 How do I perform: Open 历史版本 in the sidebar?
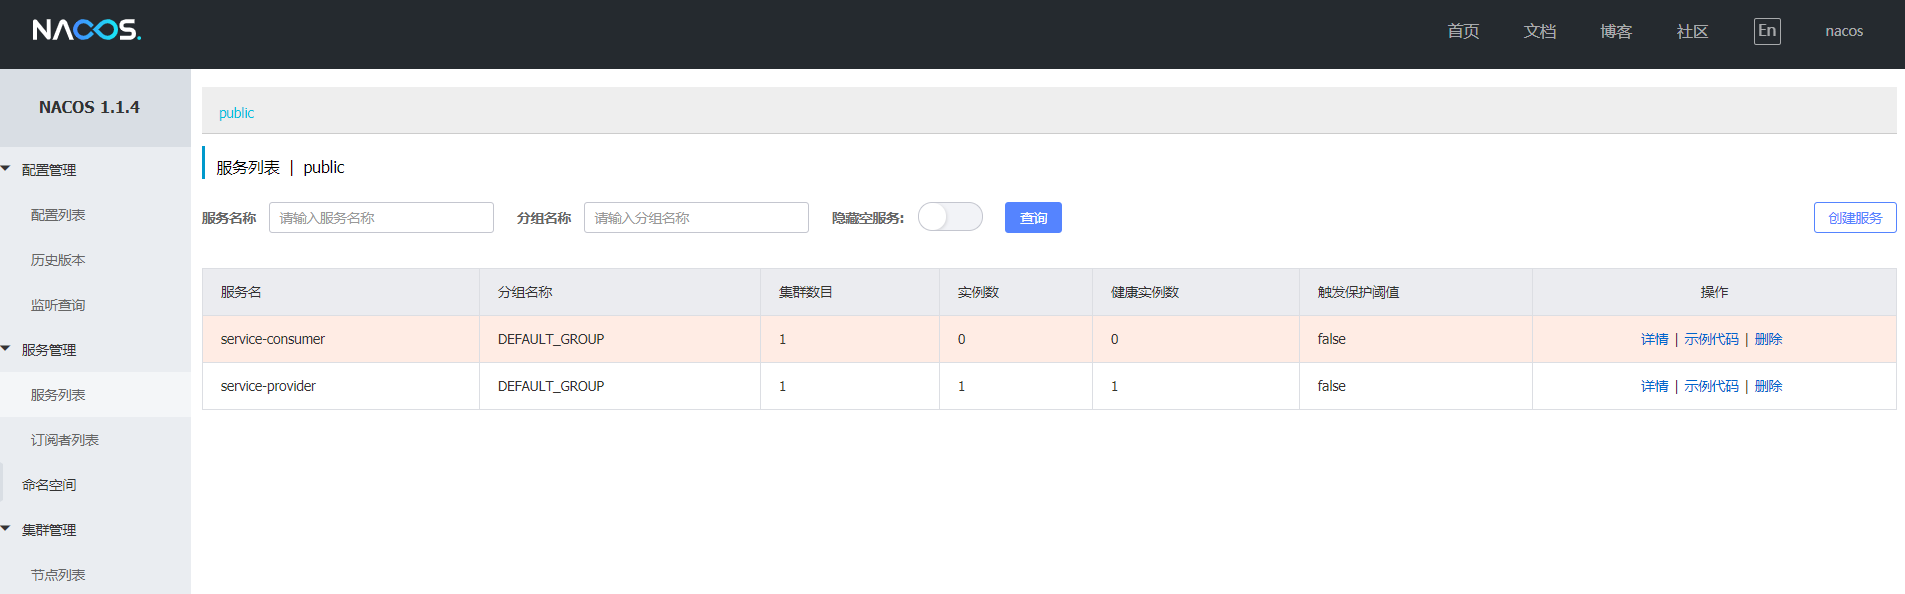point(58,260)
